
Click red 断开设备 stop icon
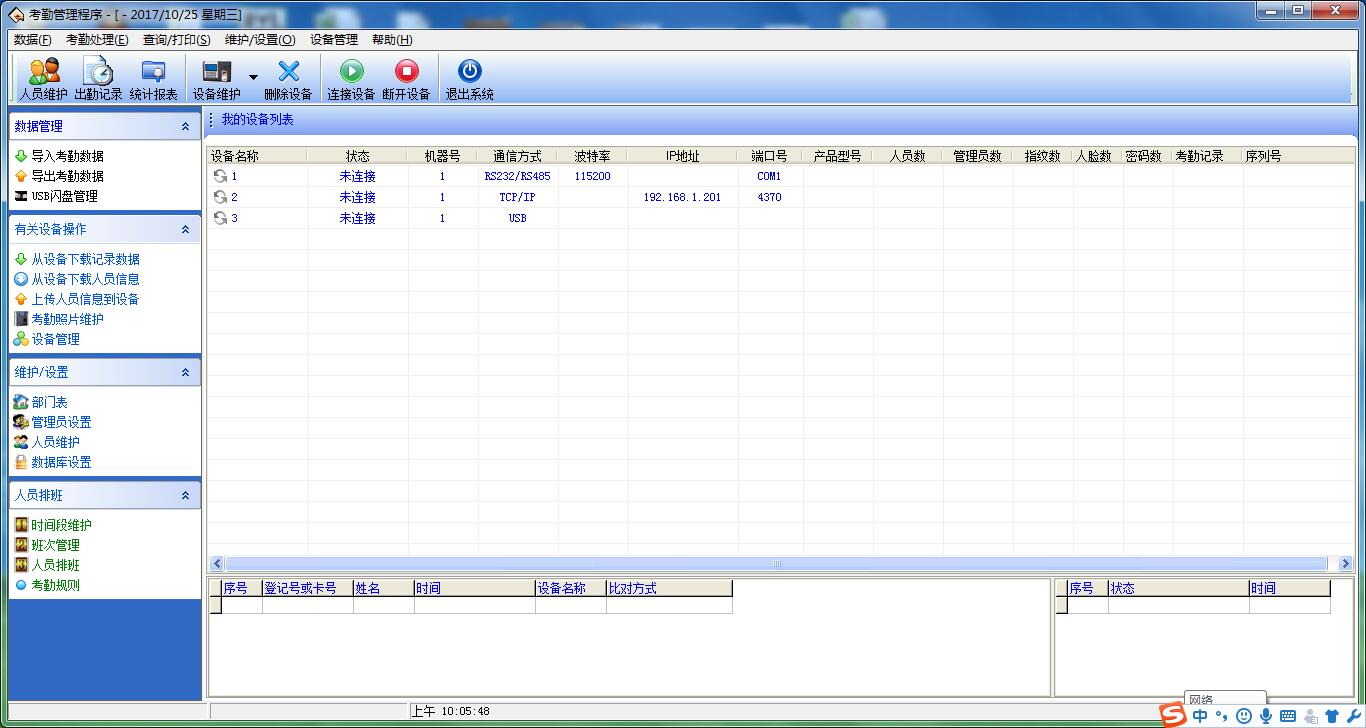[406, 71]
